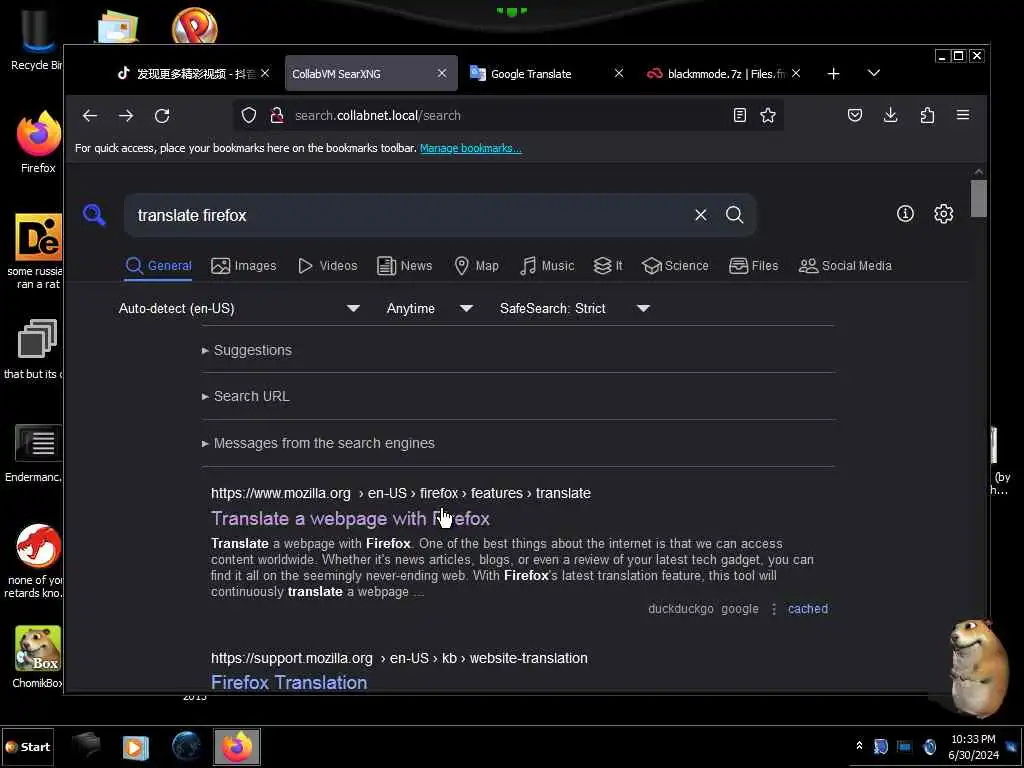Viewport: 1024px width, 768px height.
Task: Select the It search category
Action: point(608,266)
